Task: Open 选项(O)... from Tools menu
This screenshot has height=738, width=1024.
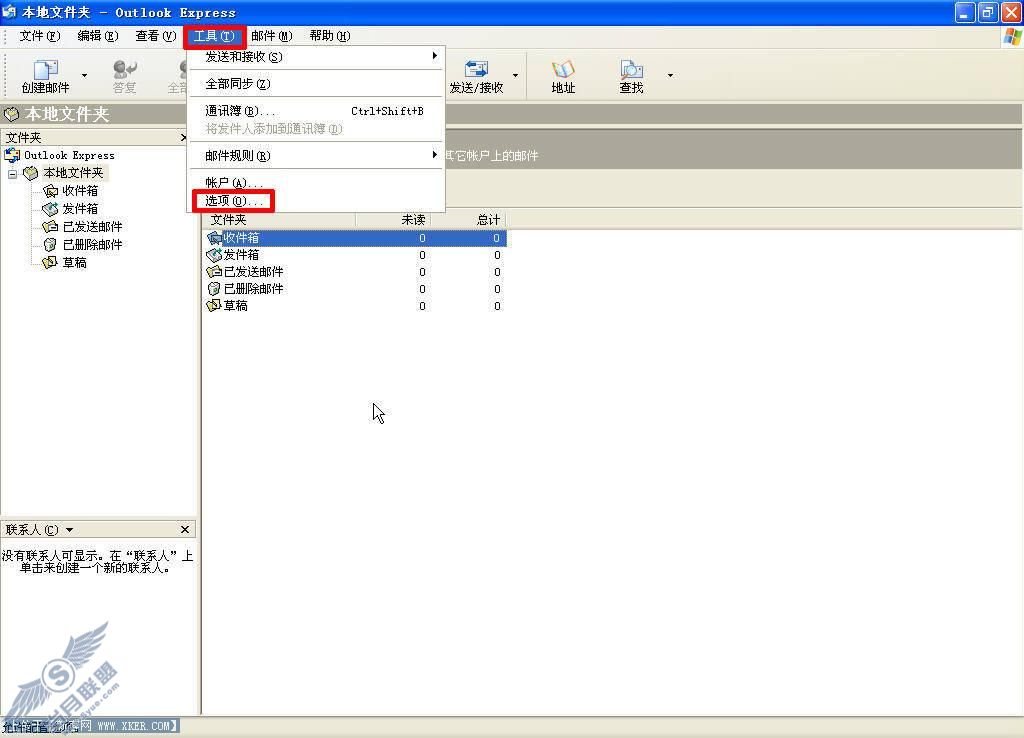Action: (x=316, y=201)
